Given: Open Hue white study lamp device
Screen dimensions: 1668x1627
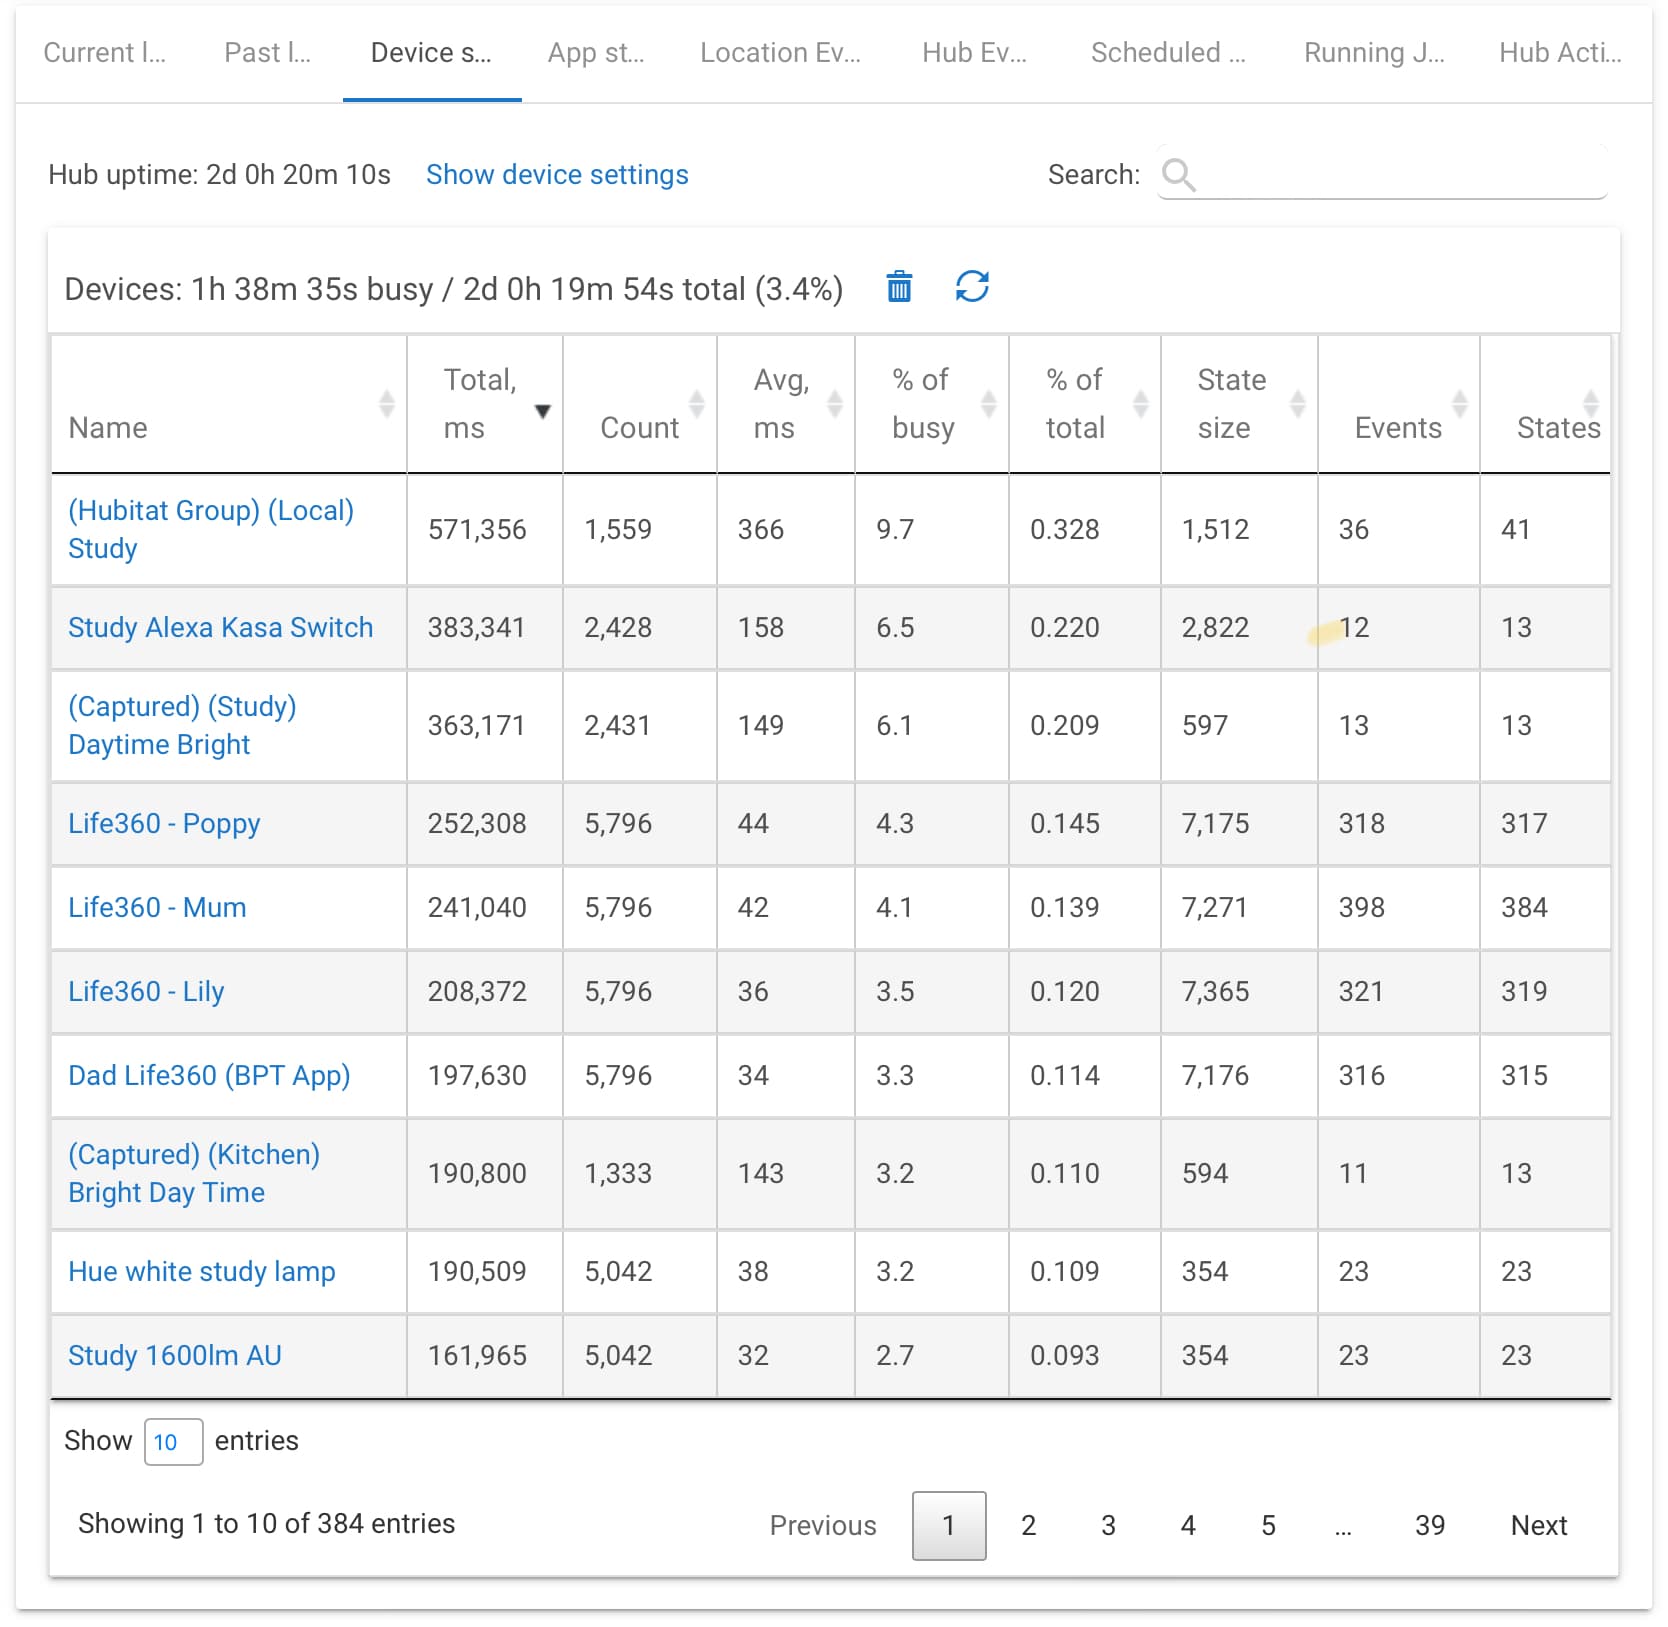Looking at the screenshot, I should pos(202,1272).
